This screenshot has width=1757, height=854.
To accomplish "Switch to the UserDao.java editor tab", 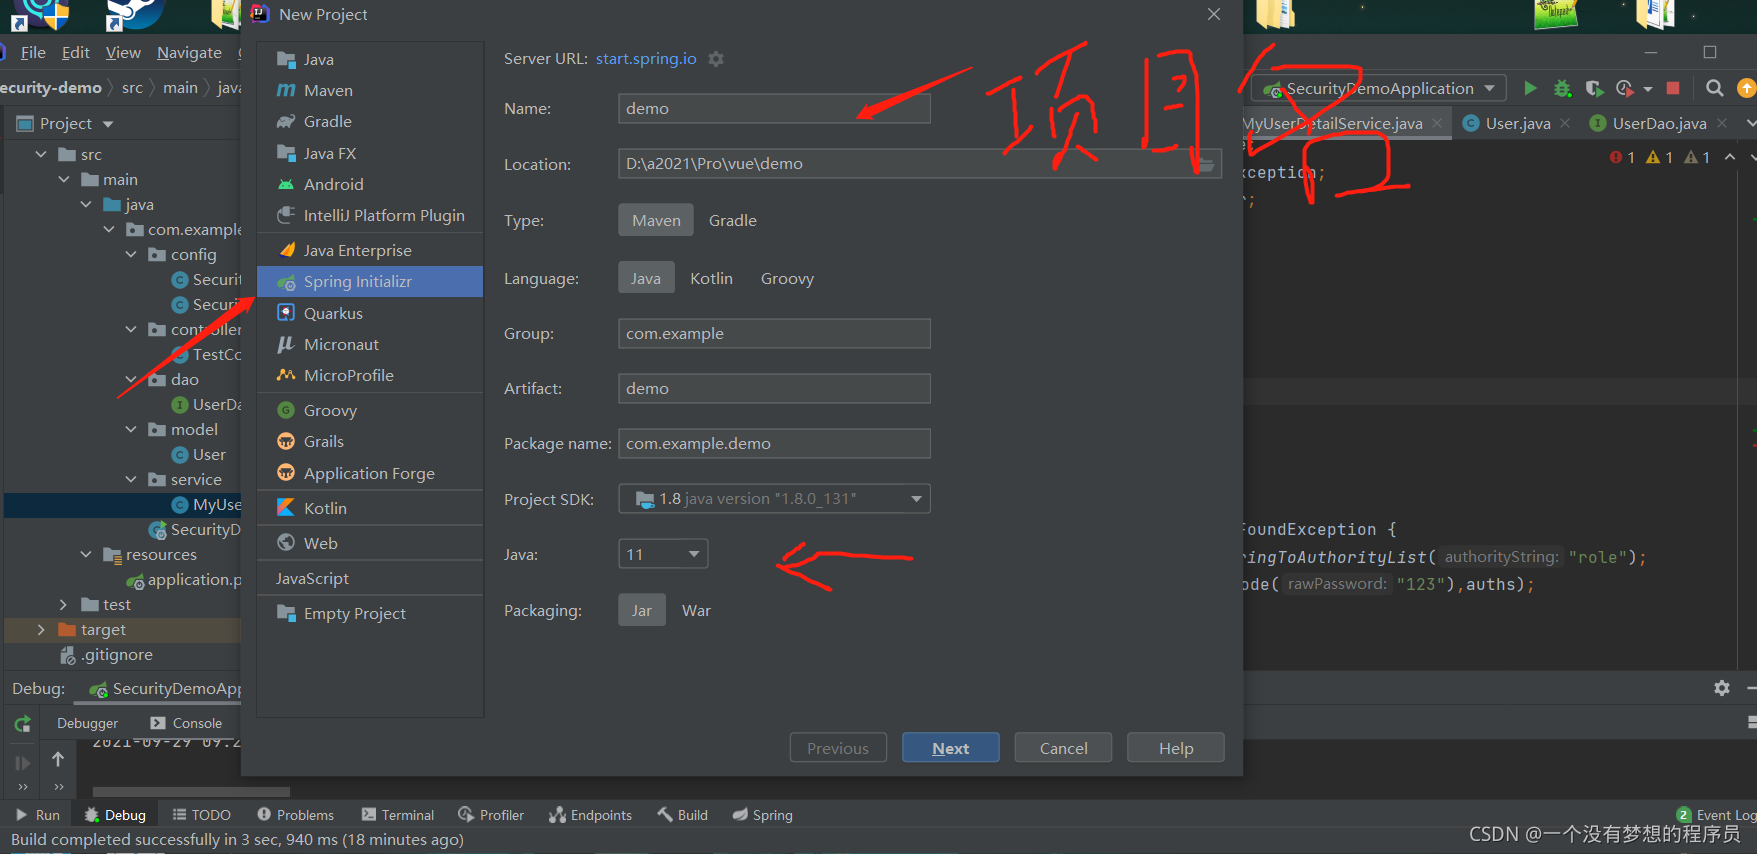I will (1659, 123).
